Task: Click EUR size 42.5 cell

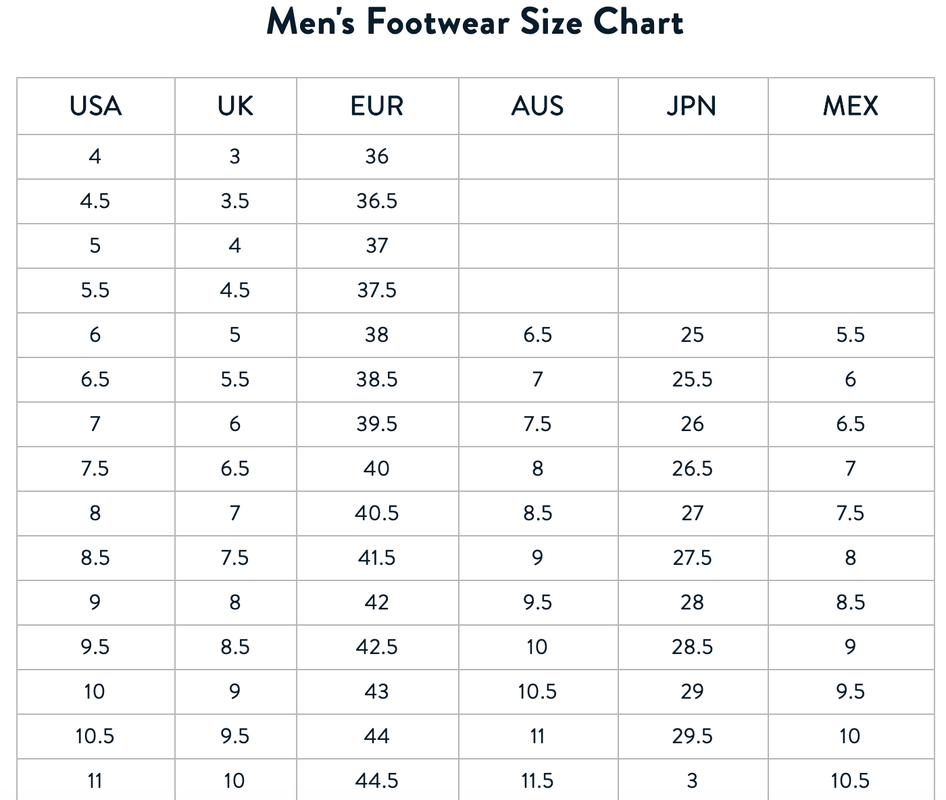Action: (x=377, y=648)
